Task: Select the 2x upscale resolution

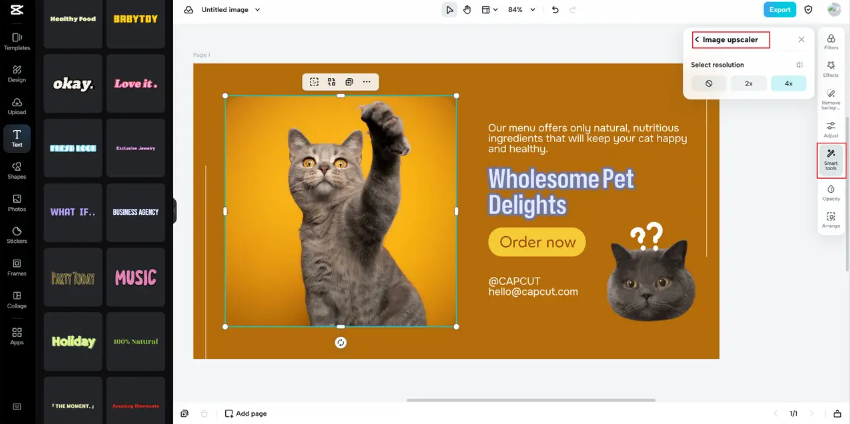Action: 749,83
